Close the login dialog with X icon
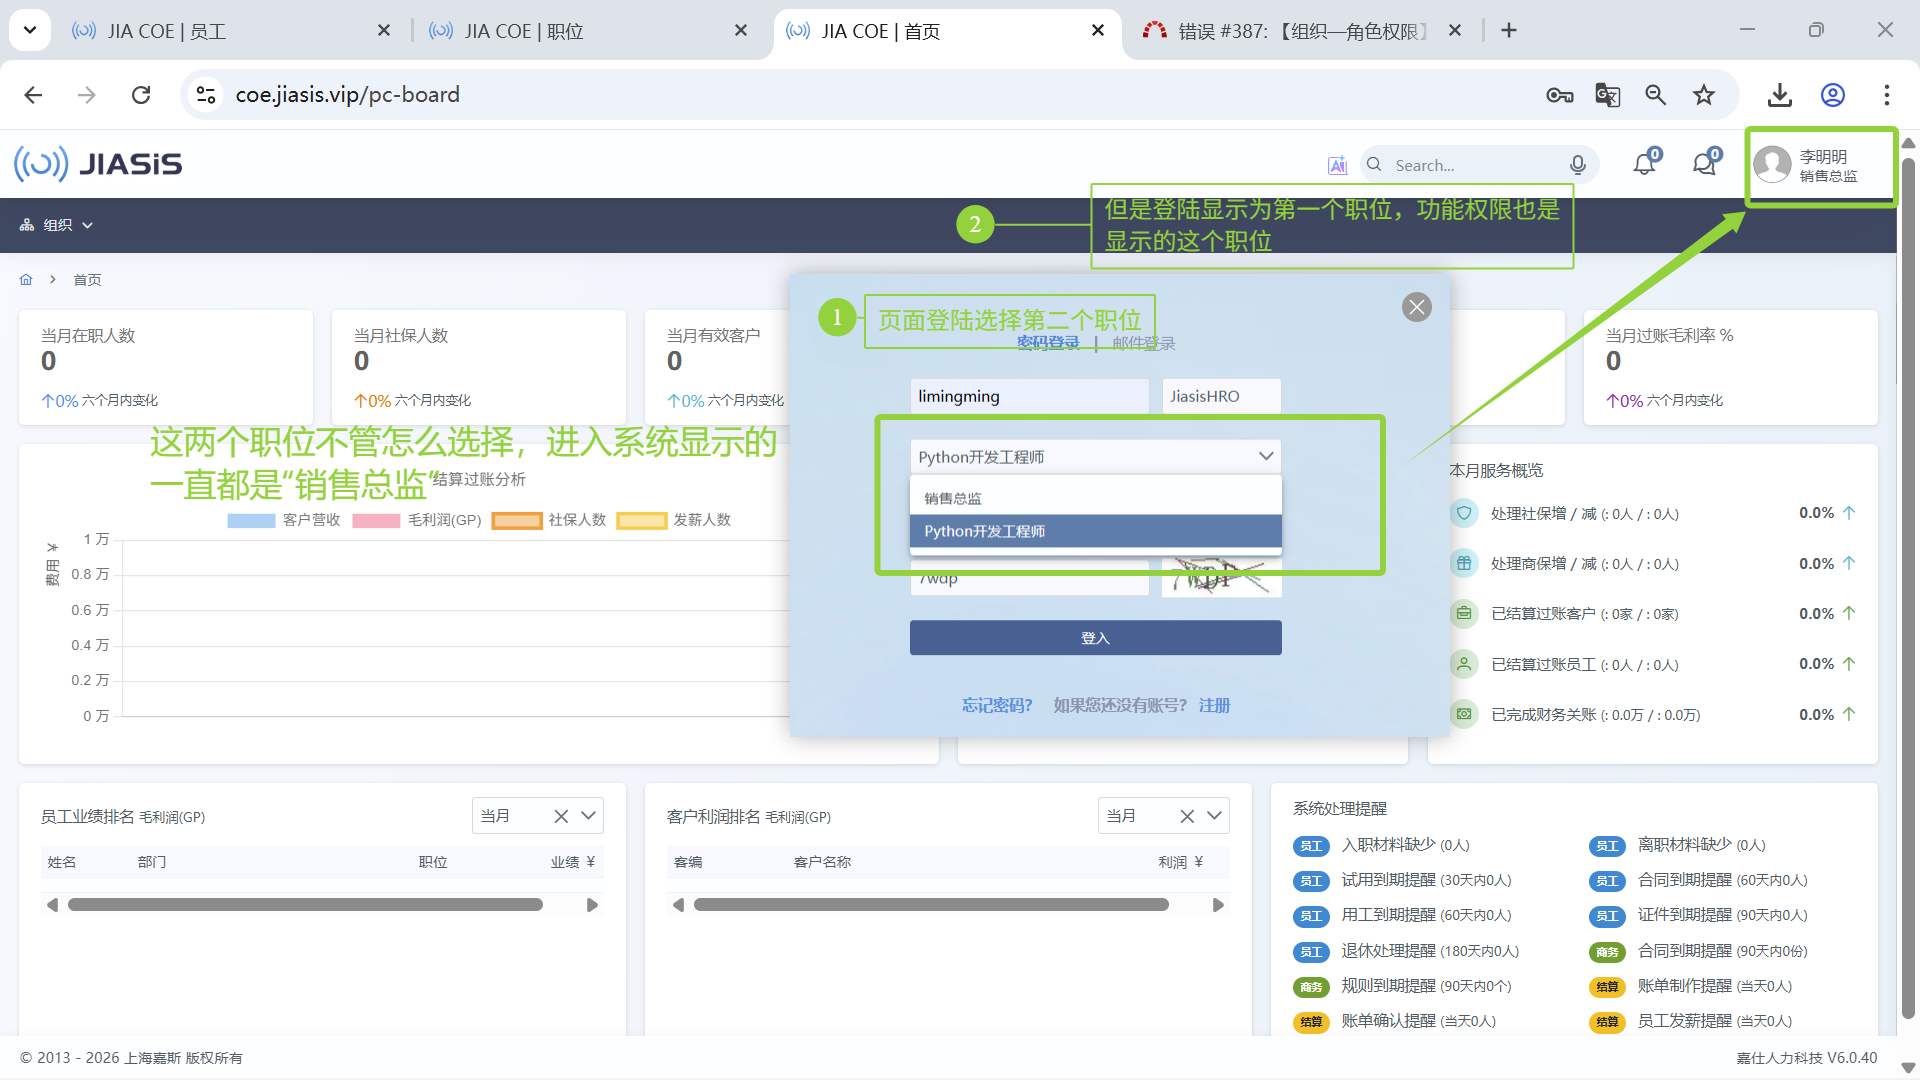The width and height of the screenshot is (1920, 1080). click(x=1416, y=307)
